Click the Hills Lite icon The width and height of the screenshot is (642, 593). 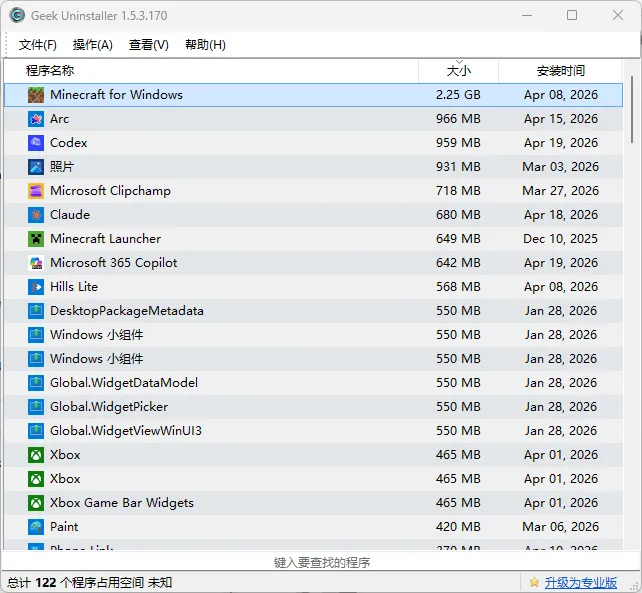click(x=36, y=287)
